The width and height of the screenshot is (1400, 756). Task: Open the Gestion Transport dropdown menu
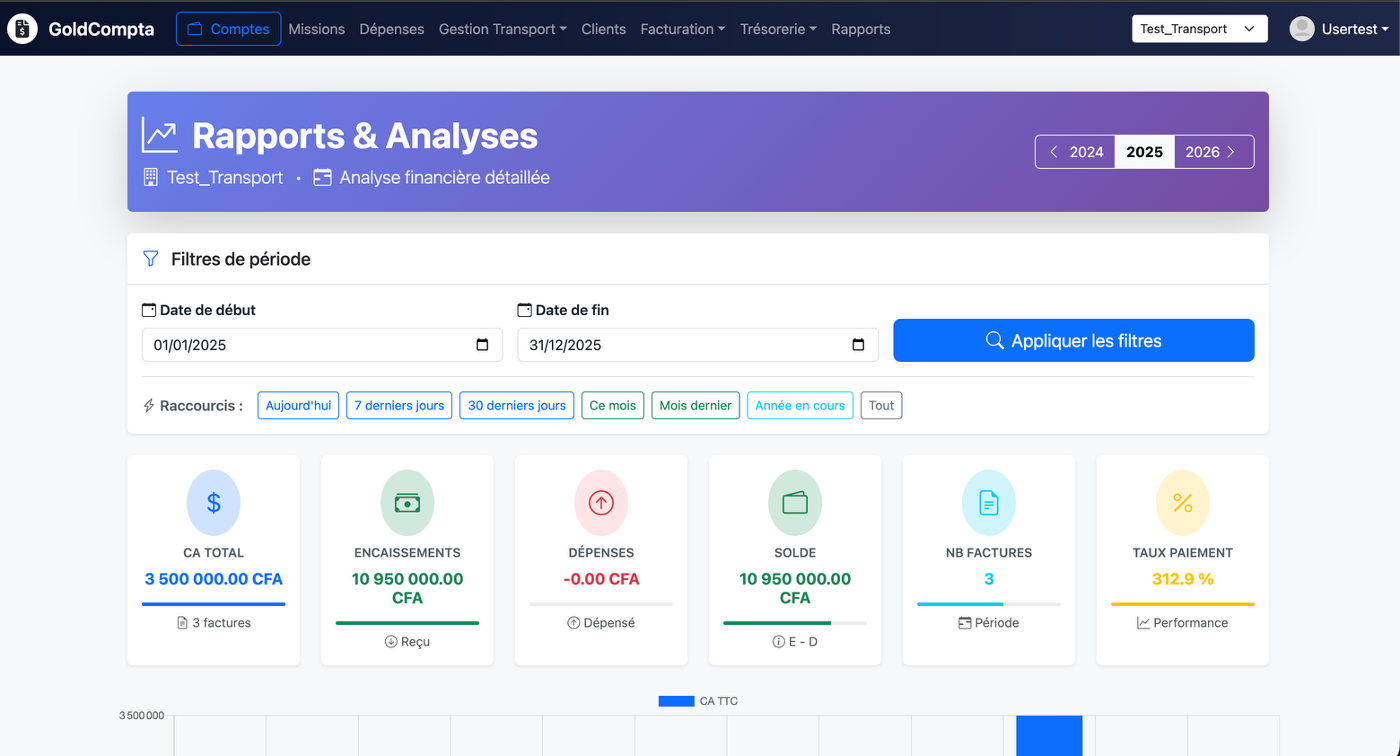(502, 29)
